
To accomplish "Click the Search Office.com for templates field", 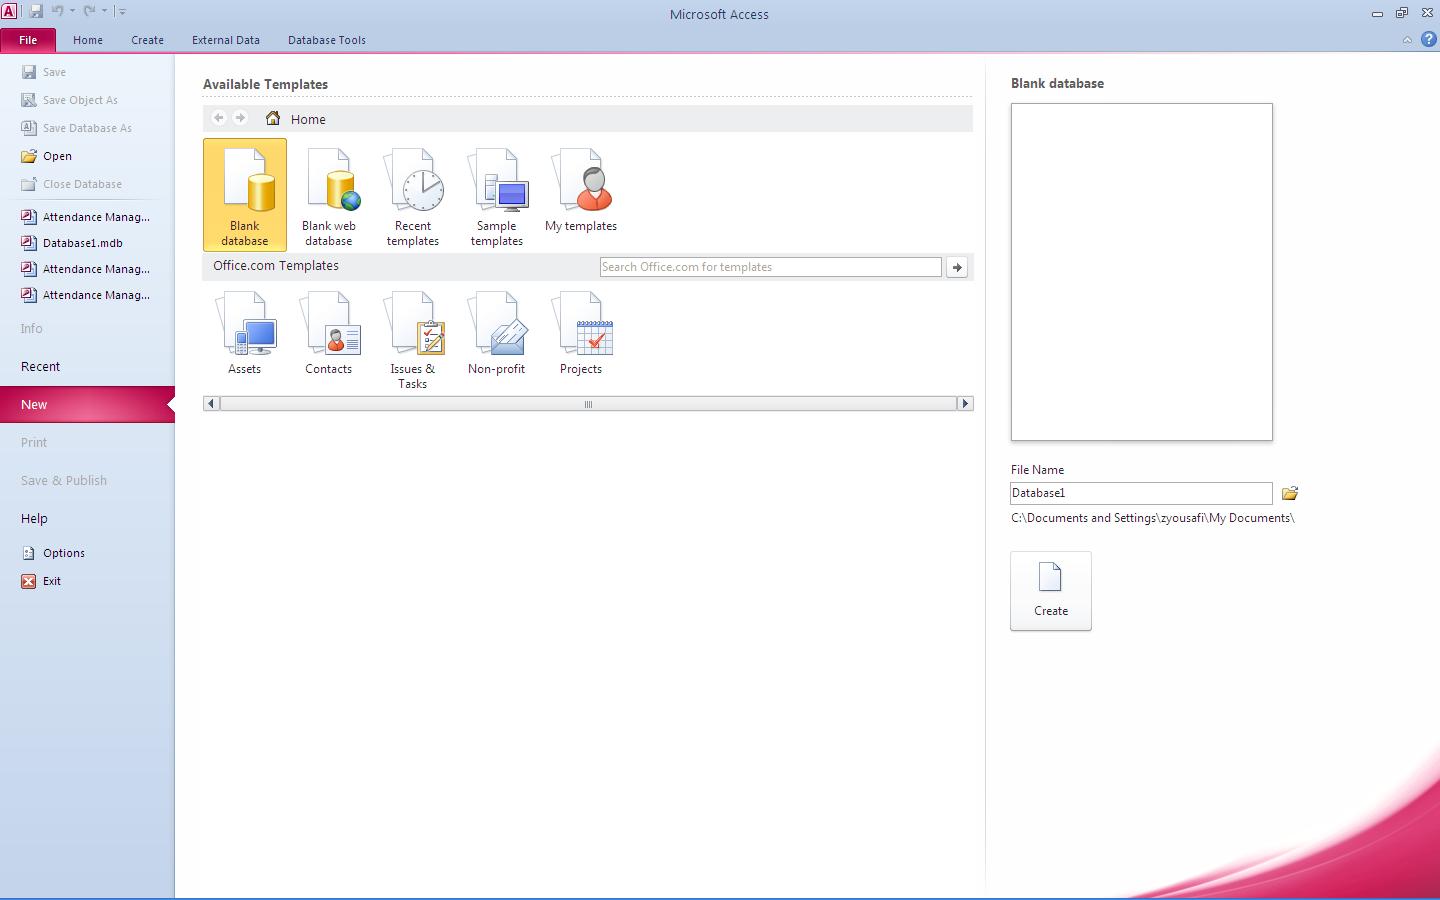I will point(771,267).
